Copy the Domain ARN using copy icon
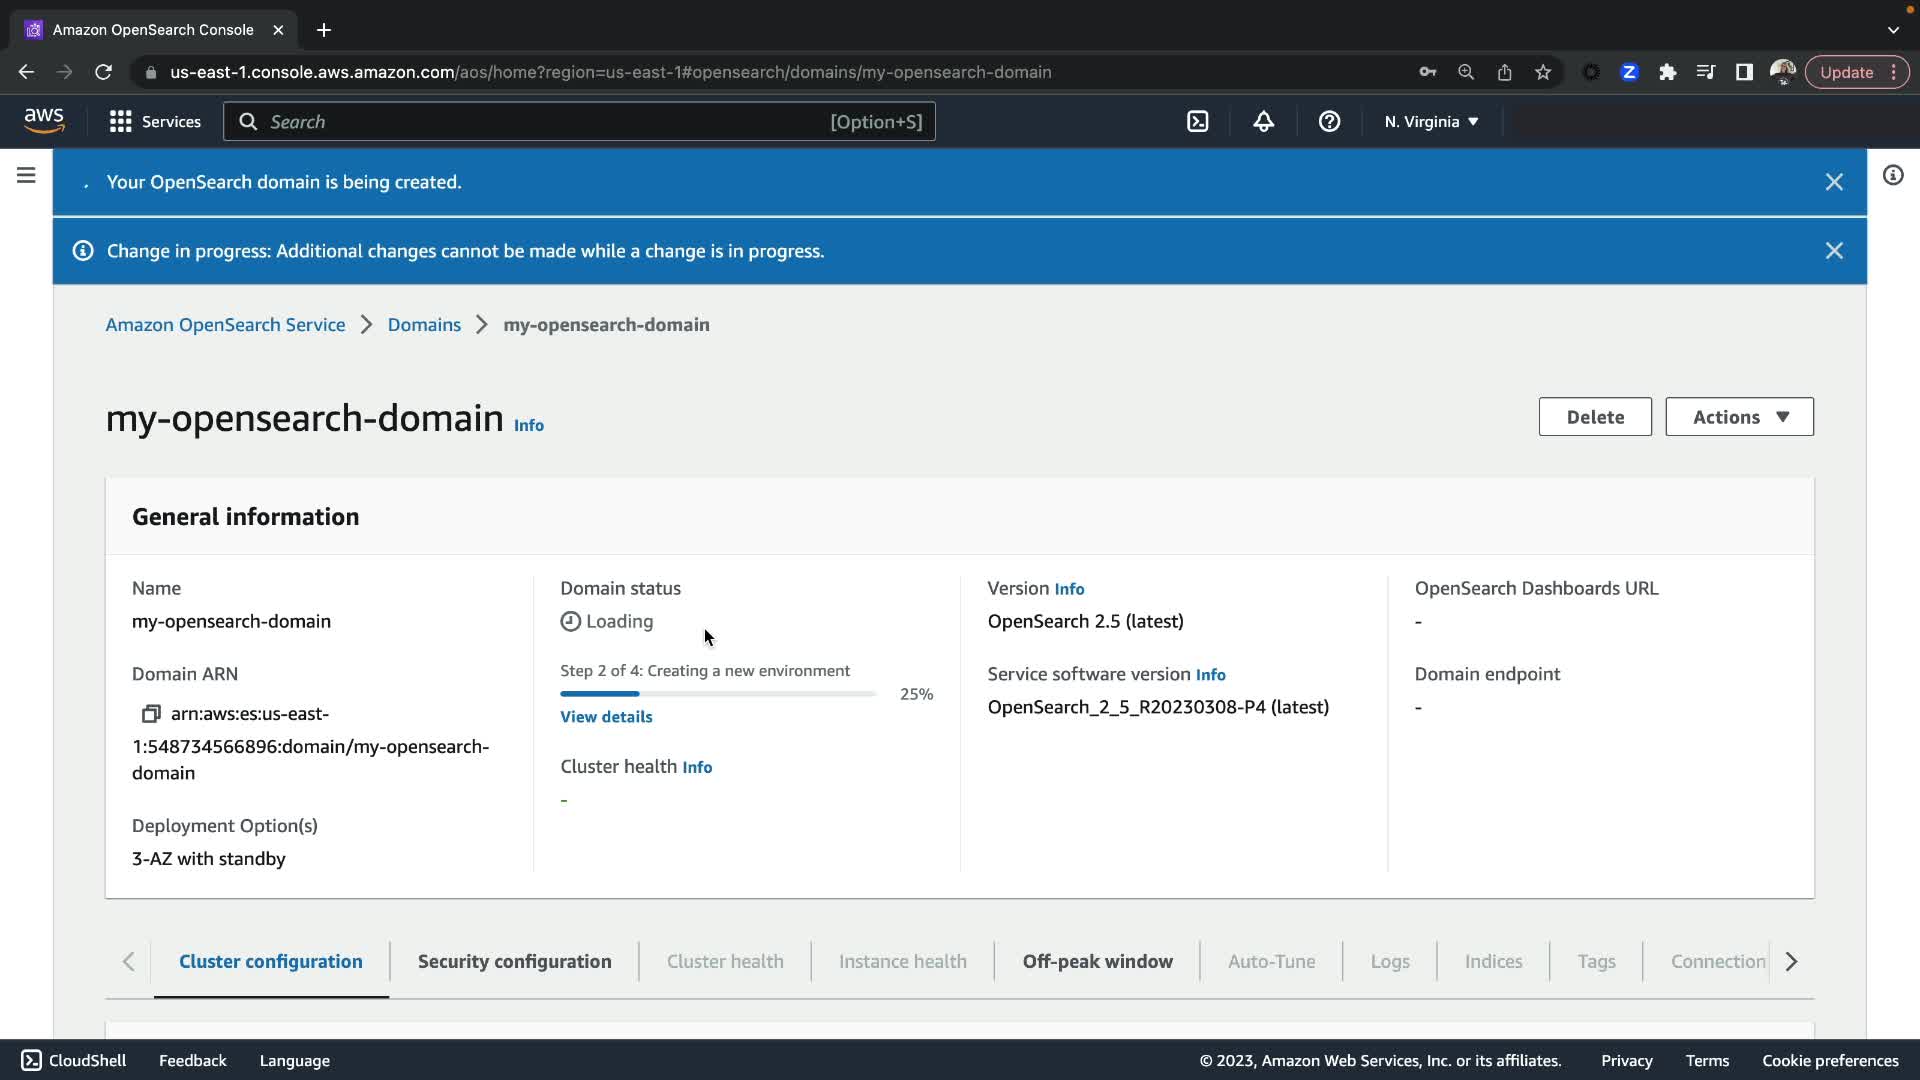 151,714
